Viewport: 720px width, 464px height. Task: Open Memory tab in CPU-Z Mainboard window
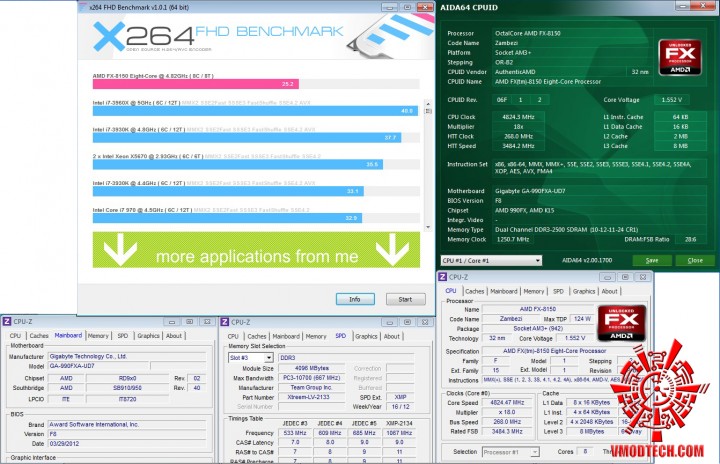[x=98, y=336]
